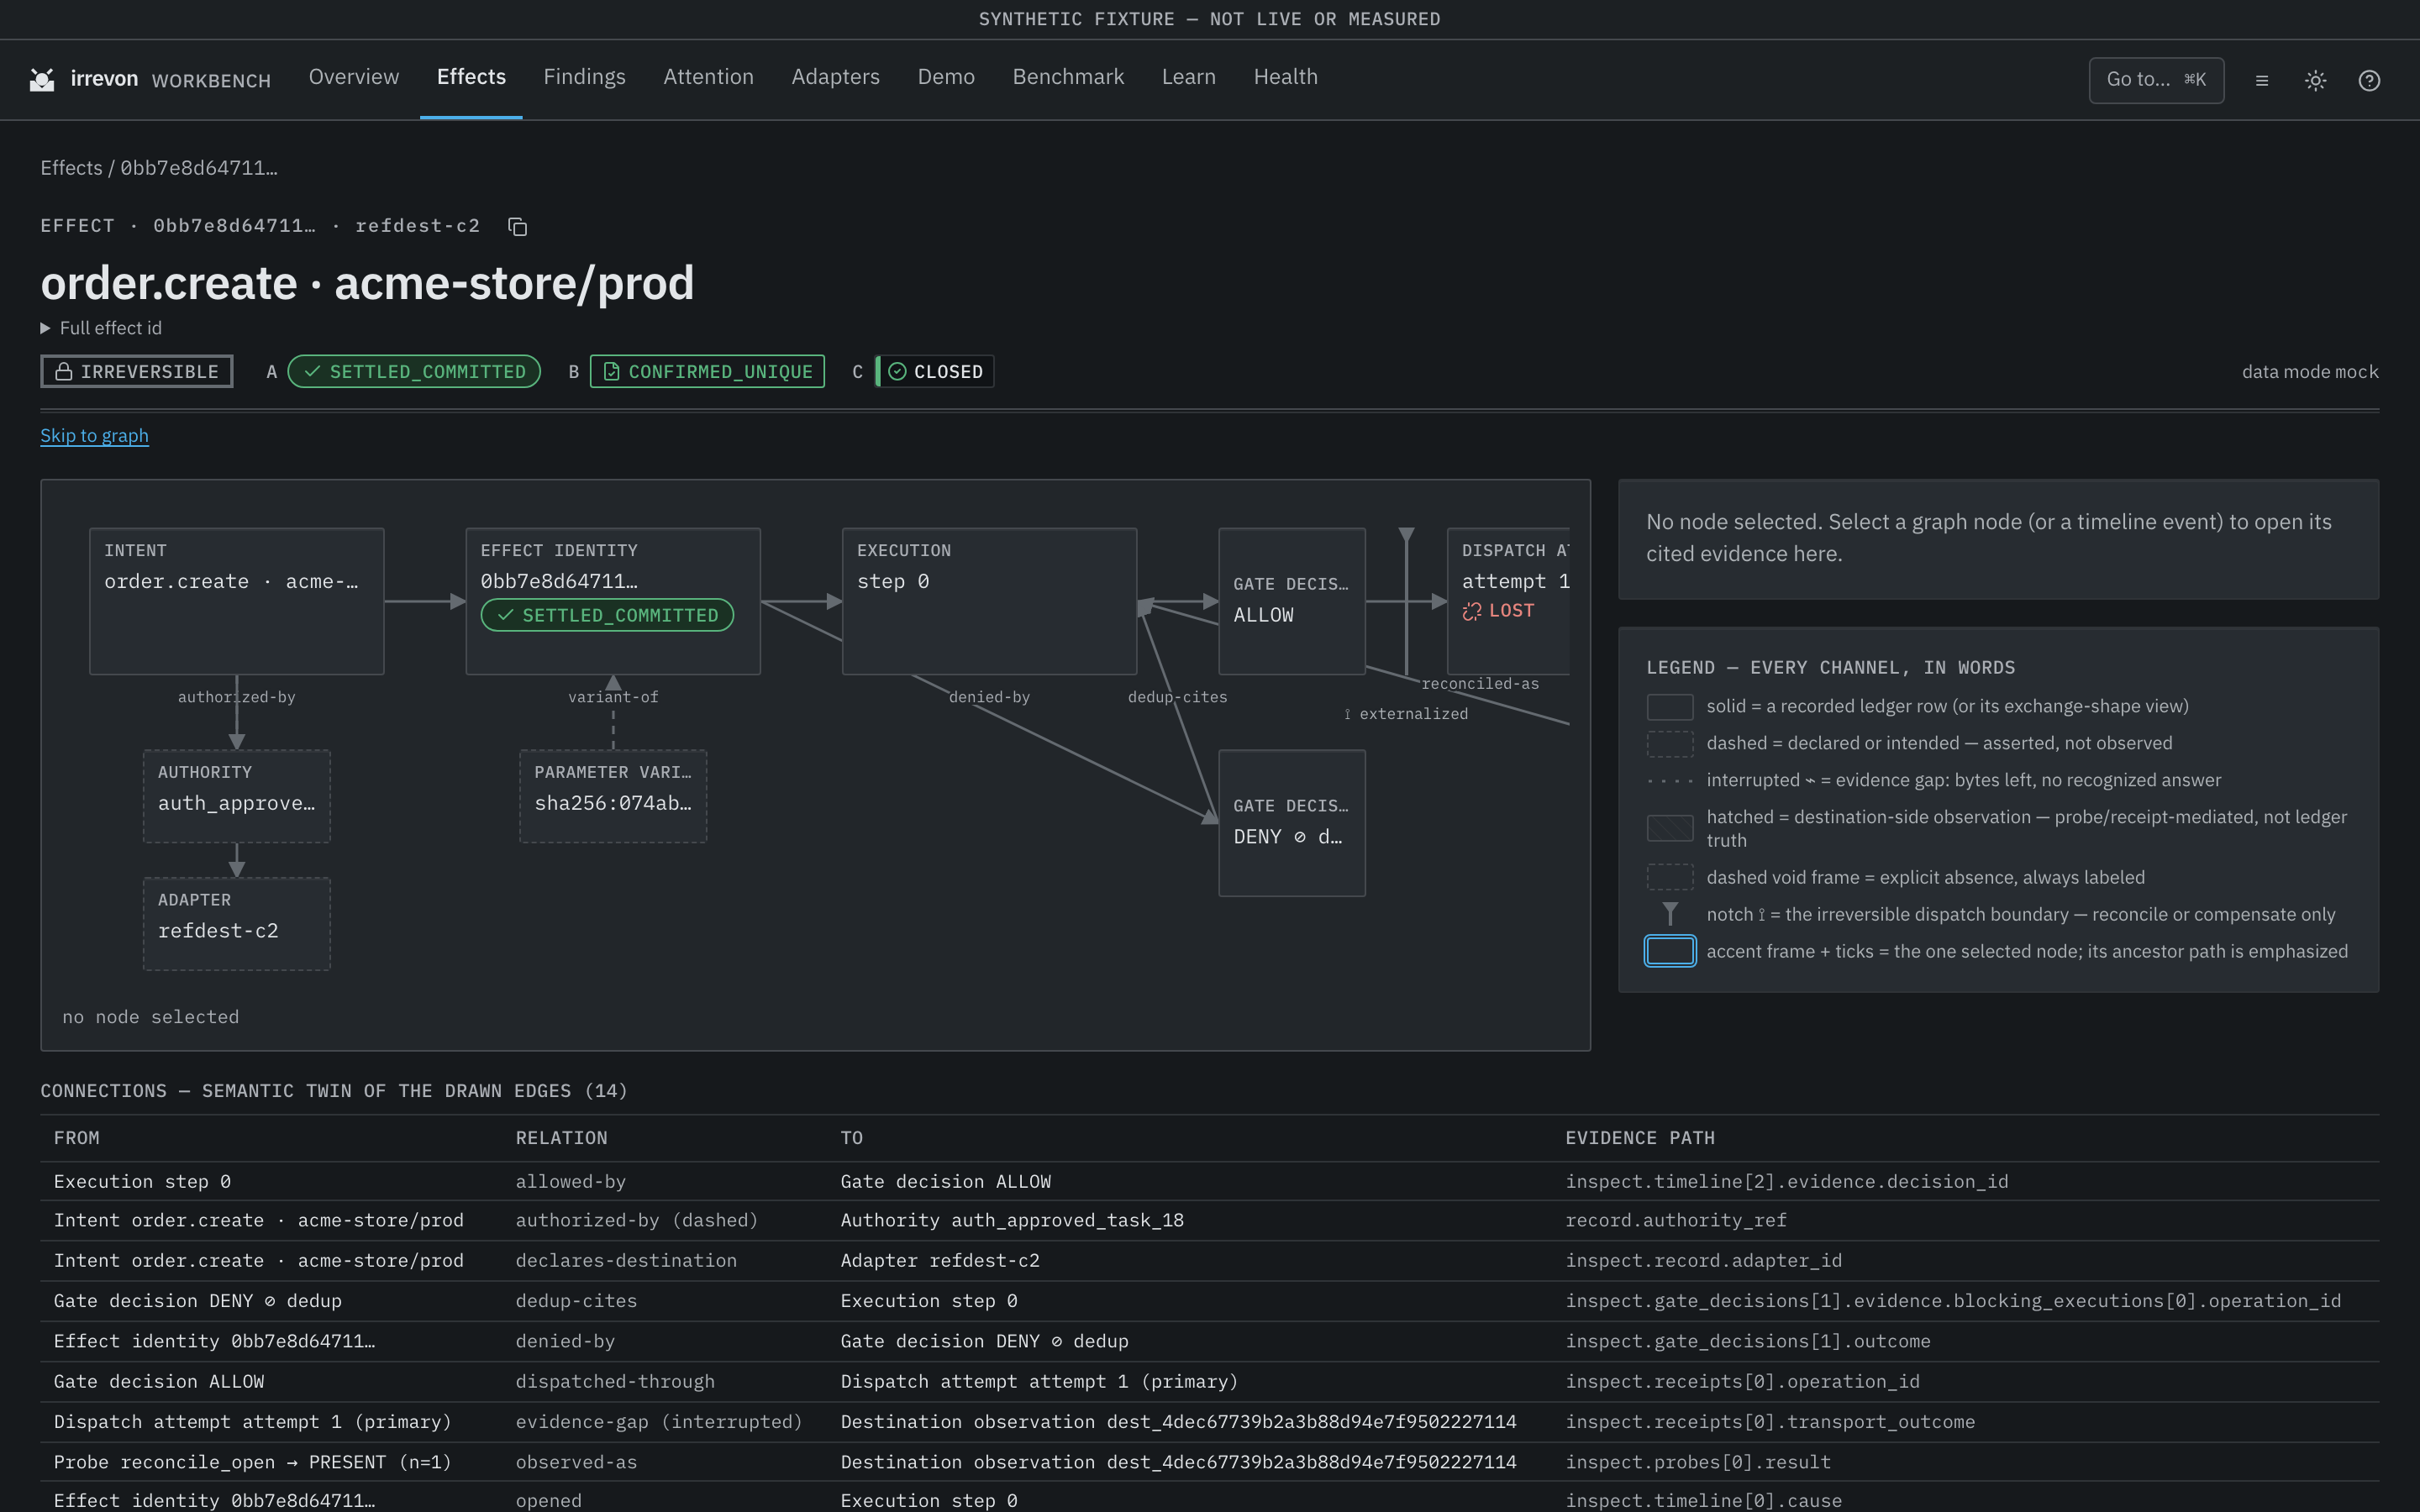2420x1512 pixels.
Task: Open the Overview tab
Action: click(x=354, y=77)
